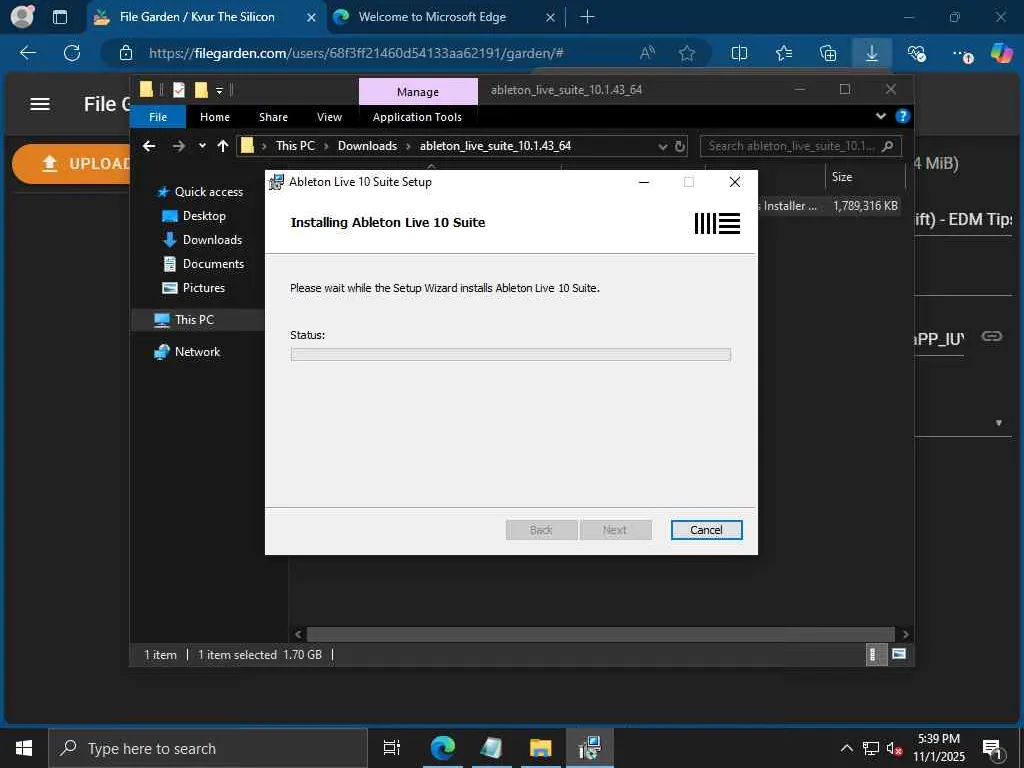Select This PC in navigation pane
The width and height of the screenshot is (1024, 768).
click(184, 319)
